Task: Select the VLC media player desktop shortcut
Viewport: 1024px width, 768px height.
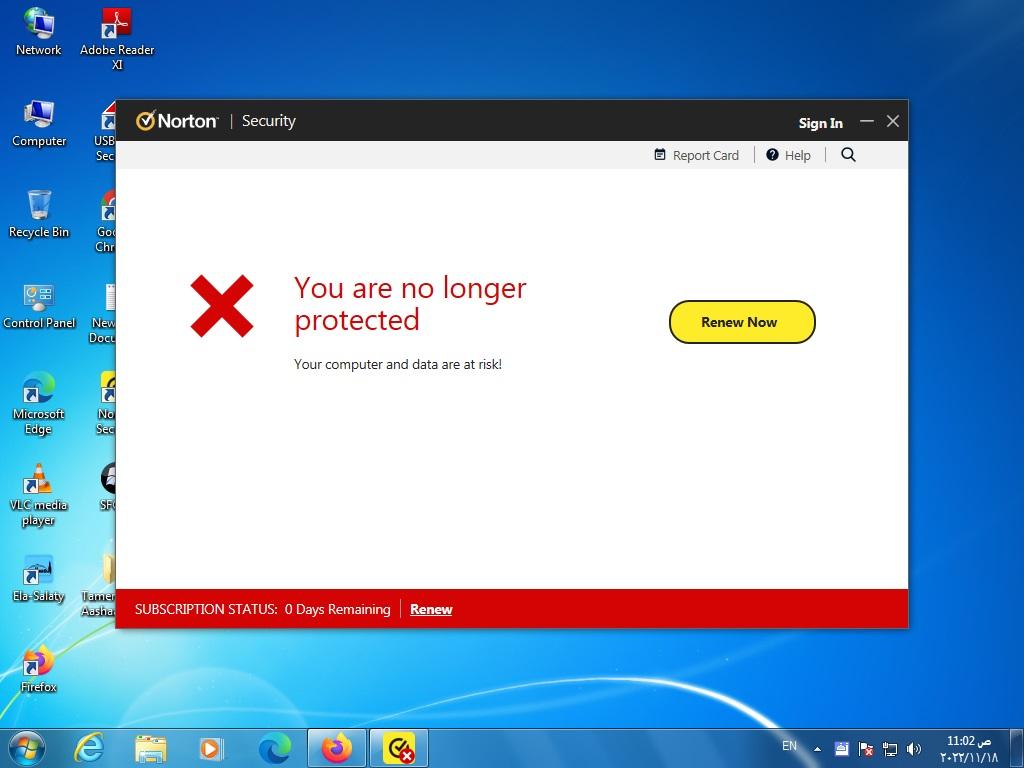Action: [39, 495]
